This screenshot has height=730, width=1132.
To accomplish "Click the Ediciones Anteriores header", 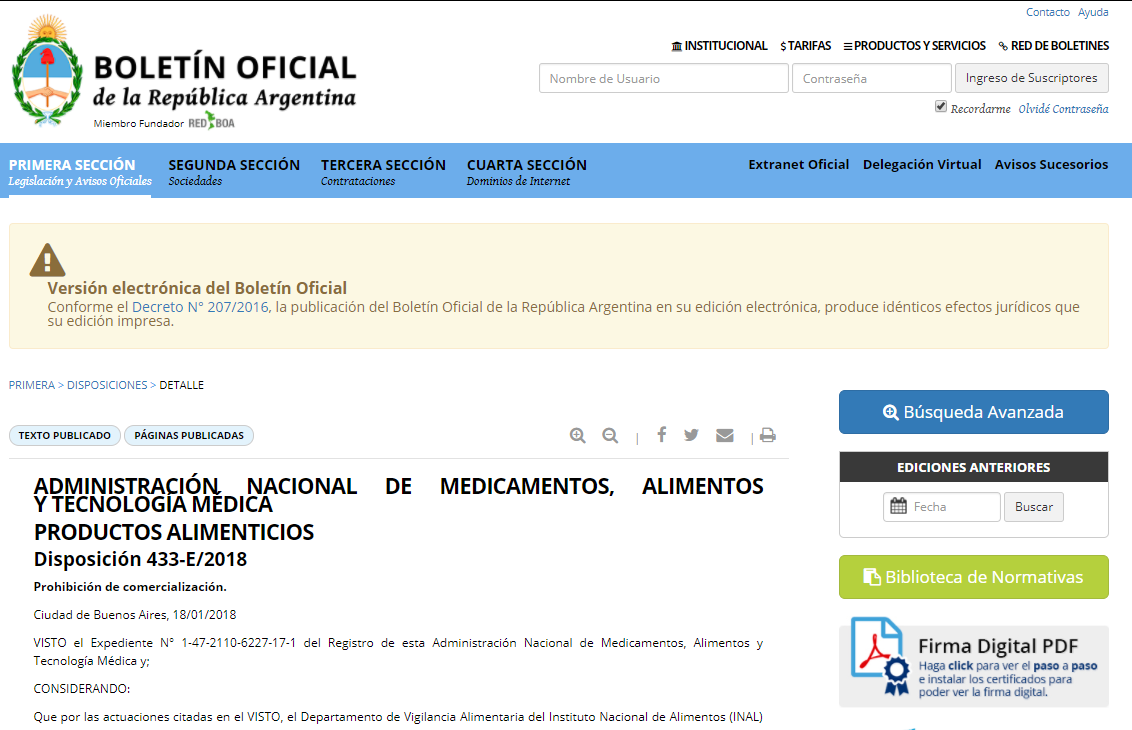I will (x=973, y=467).
